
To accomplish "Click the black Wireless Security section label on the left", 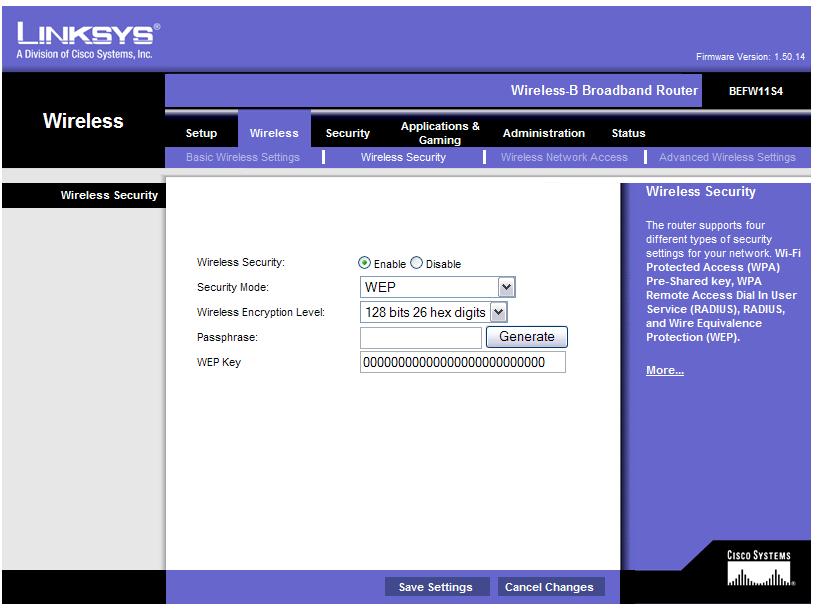I will [x=109, y=195].
